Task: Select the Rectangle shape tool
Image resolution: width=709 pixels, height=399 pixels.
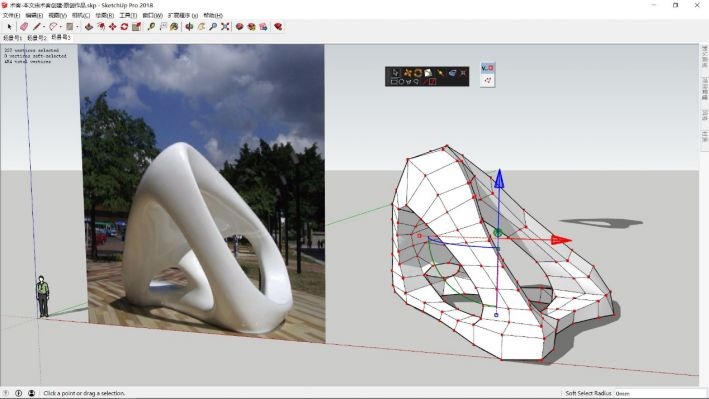Action: tap(70, 27)
